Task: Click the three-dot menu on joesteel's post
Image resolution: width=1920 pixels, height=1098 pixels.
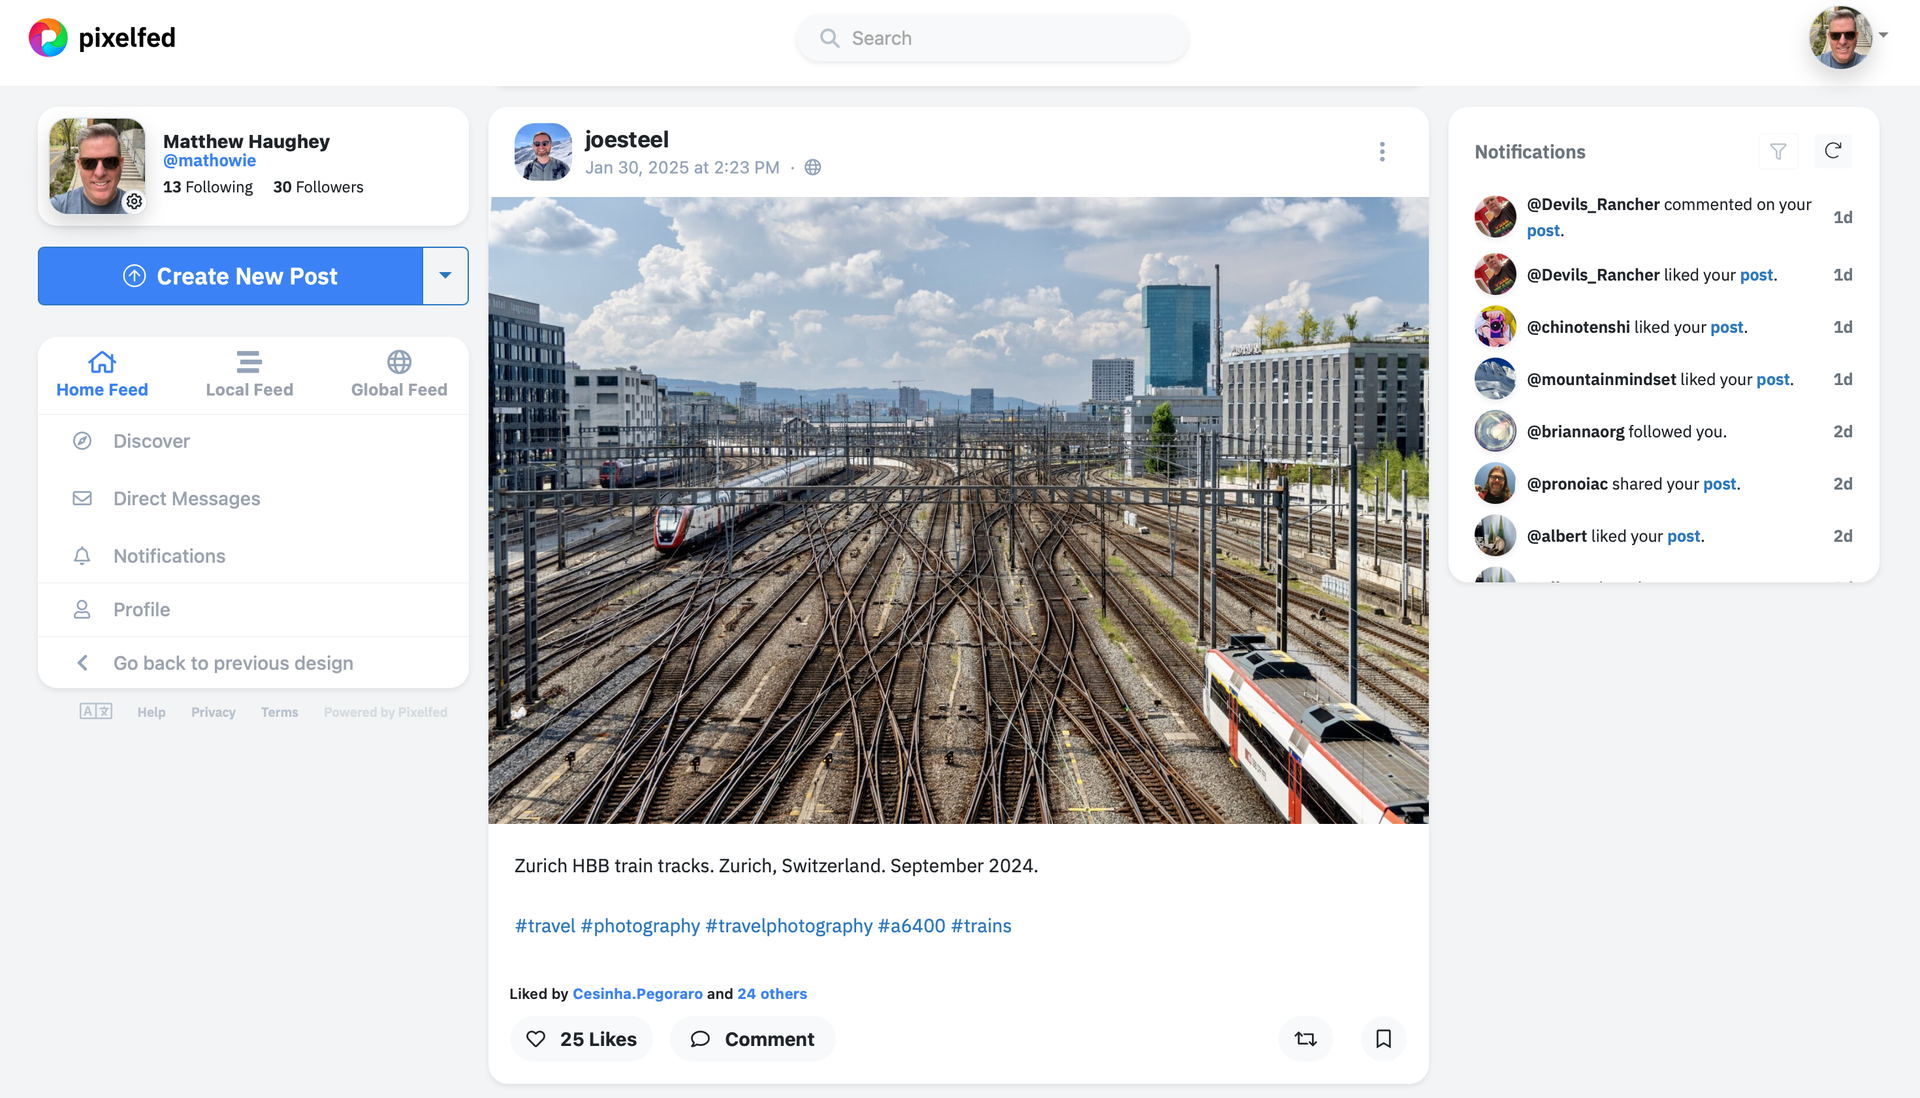Action: point(1382,152)
